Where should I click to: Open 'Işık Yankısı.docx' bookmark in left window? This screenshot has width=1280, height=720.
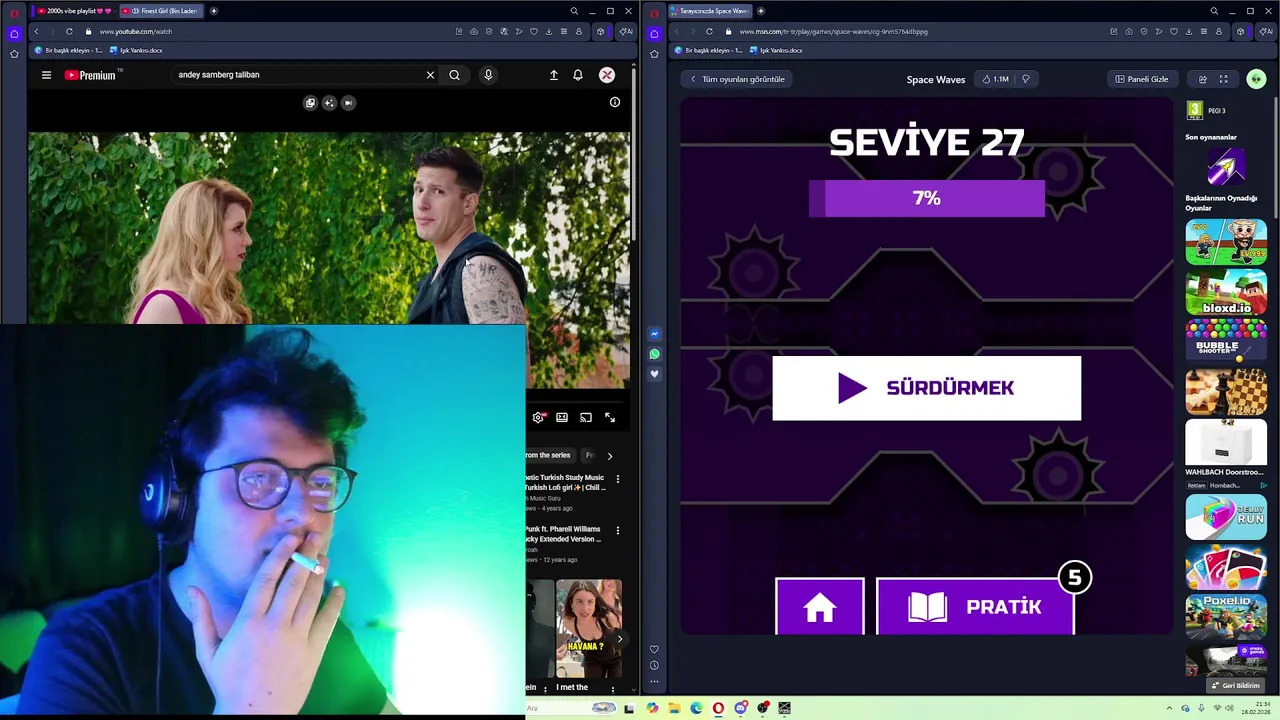coord(137,50)
